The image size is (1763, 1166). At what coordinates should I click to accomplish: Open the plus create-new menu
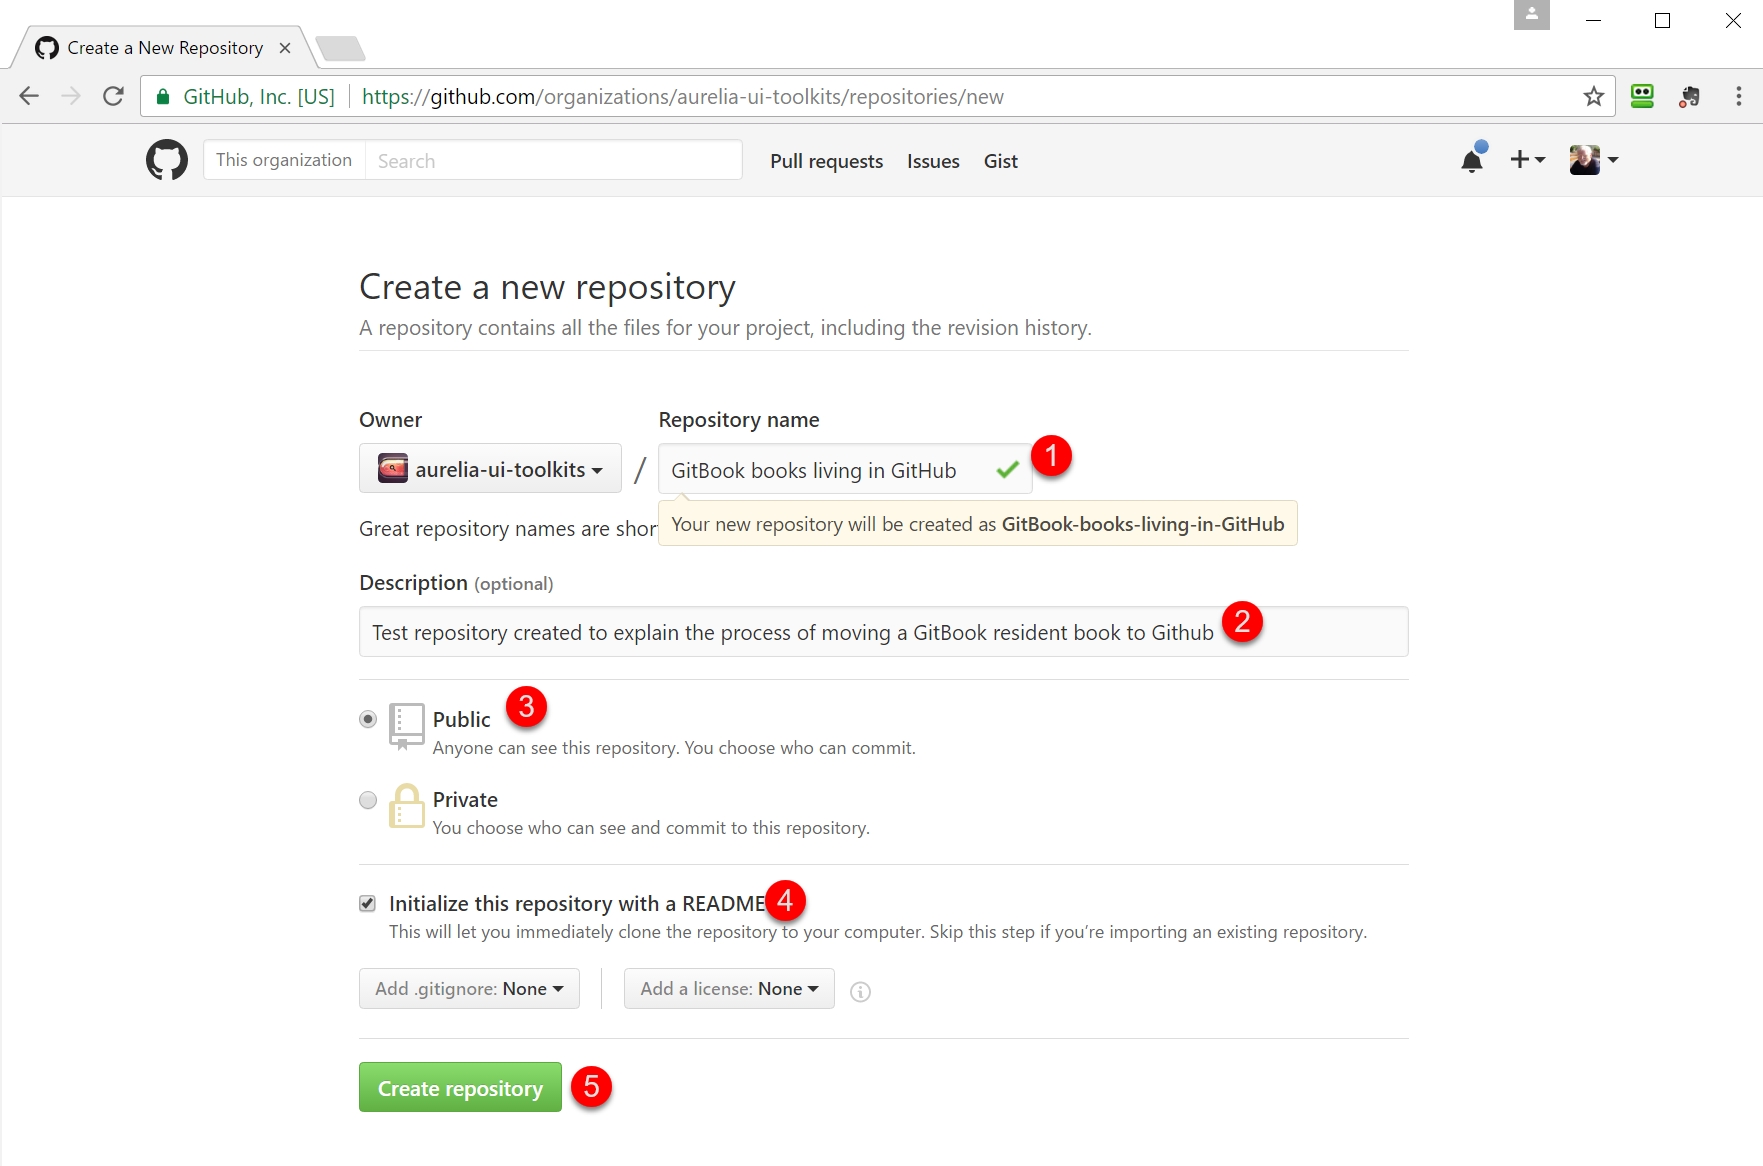[1527, 160]
